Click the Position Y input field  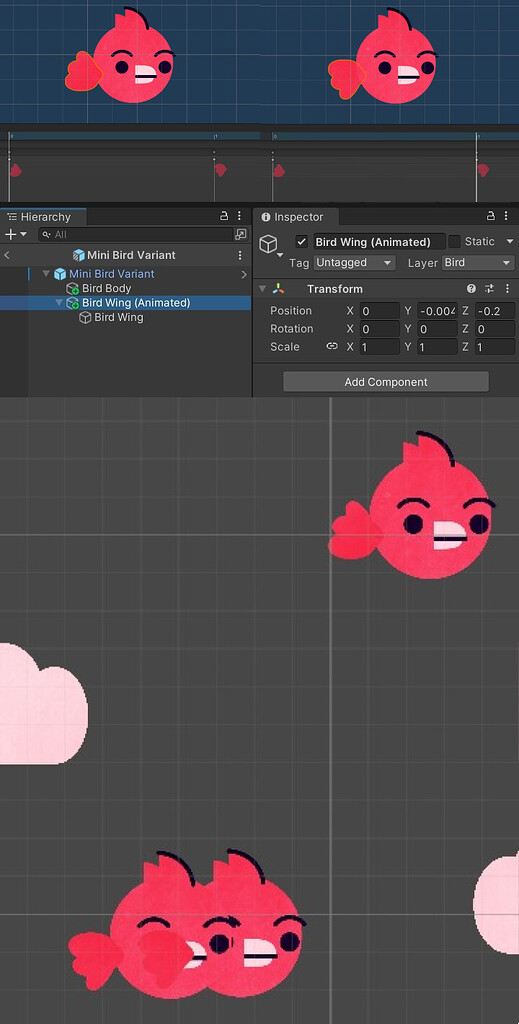click(437, 311)
